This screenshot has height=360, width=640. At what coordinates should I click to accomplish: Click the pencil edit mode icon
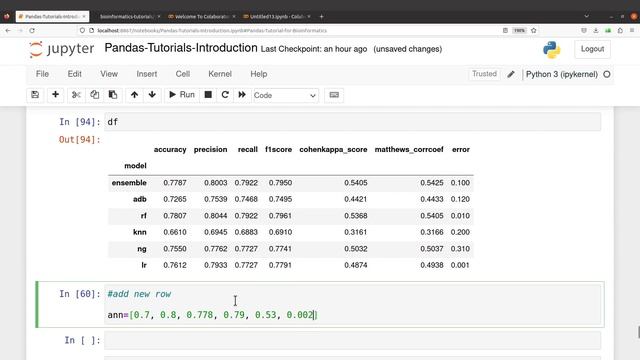[x=511, y=74]
